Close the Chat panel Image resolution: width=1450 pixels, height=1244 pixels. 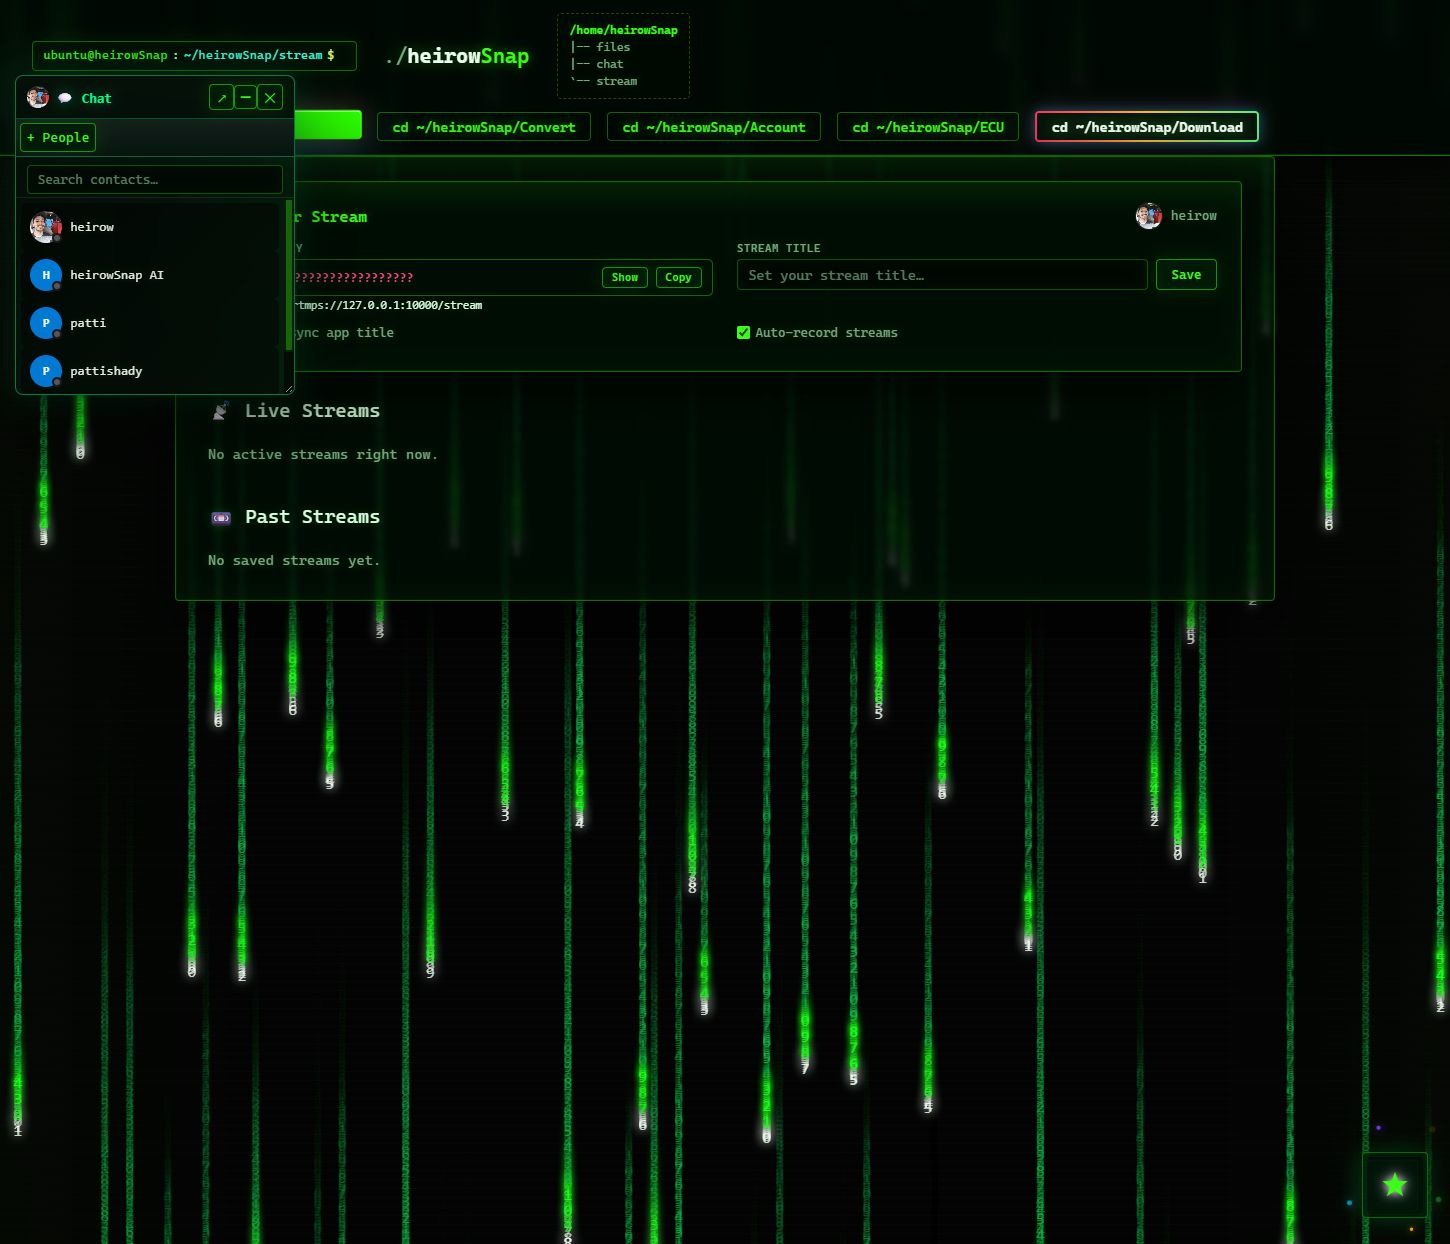(270, 97)
